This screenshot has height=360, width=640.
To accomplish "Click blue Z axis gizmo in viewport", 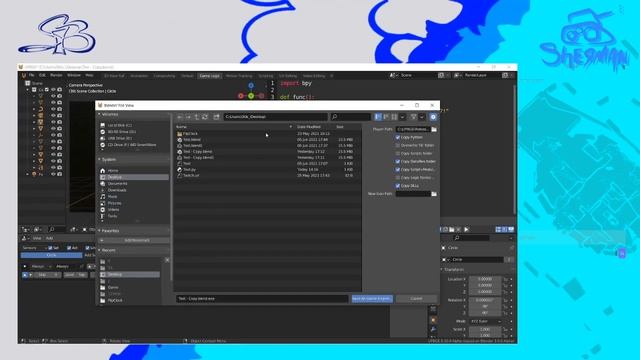I will pos(251,86).
